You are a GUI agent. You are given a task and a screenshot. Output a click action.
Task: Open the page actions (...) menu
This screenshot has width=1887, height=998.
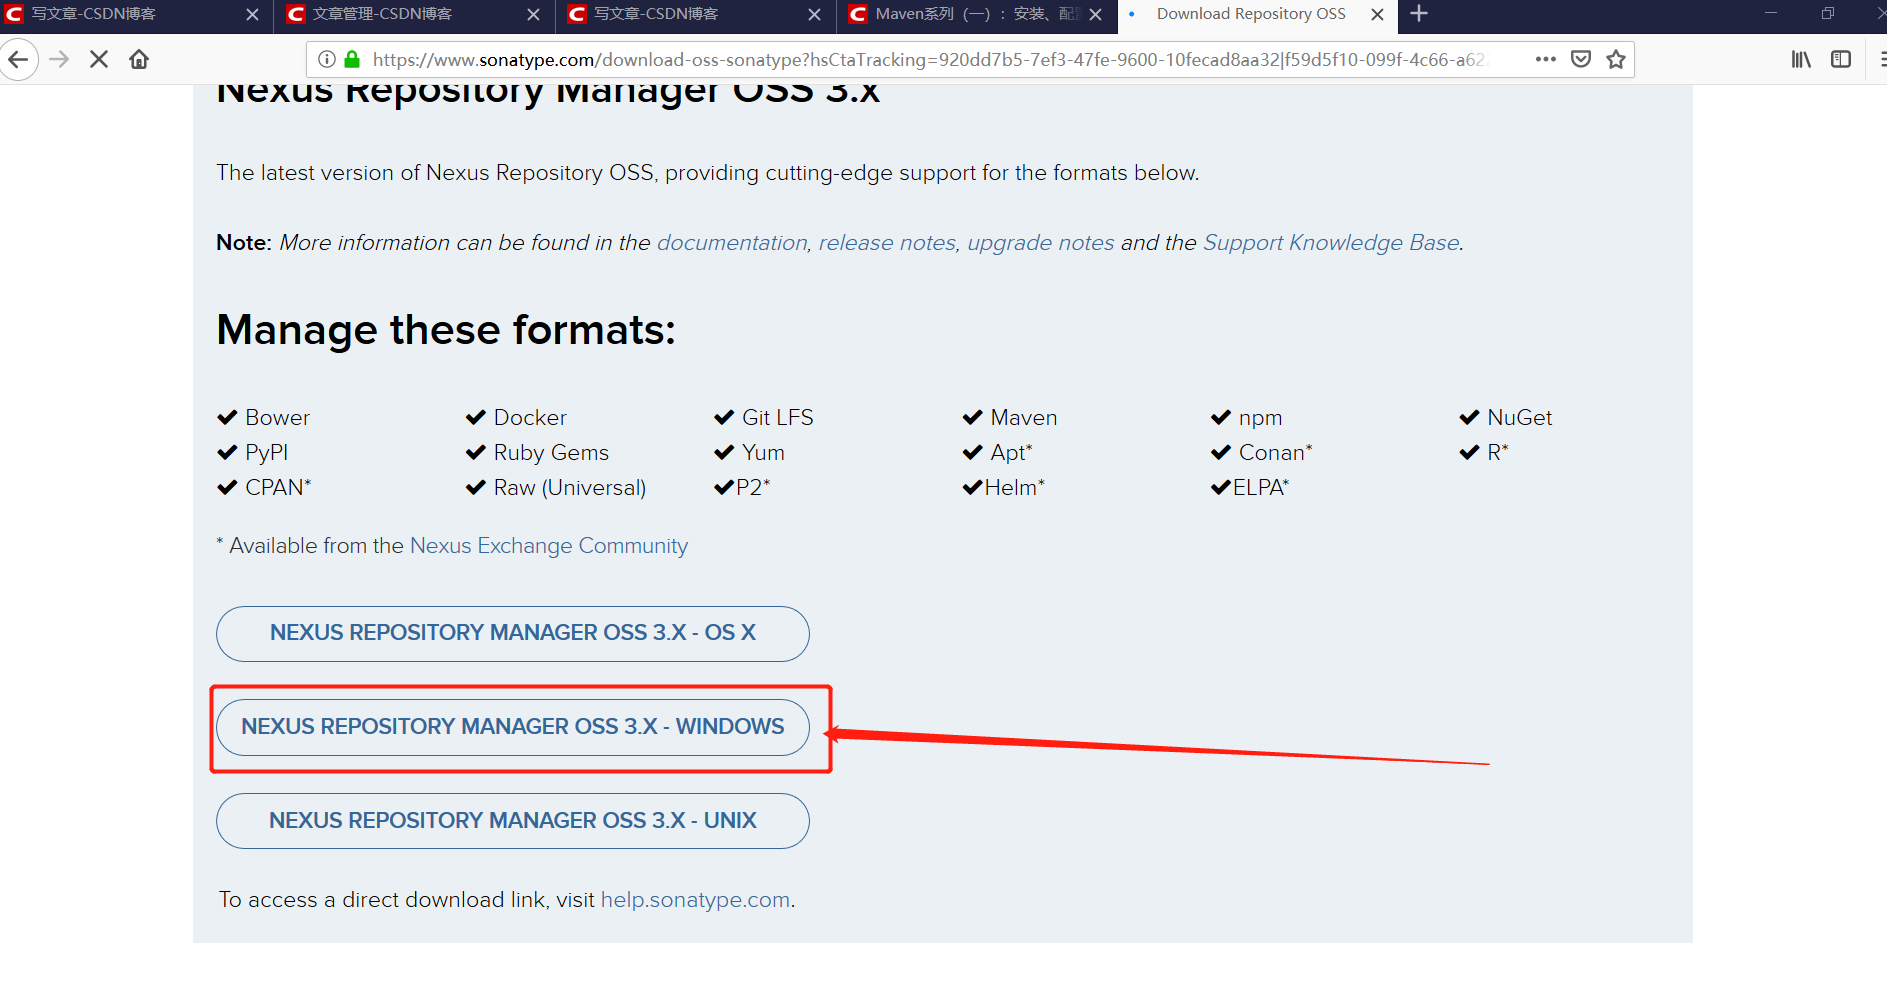[x=1545, y=59]
